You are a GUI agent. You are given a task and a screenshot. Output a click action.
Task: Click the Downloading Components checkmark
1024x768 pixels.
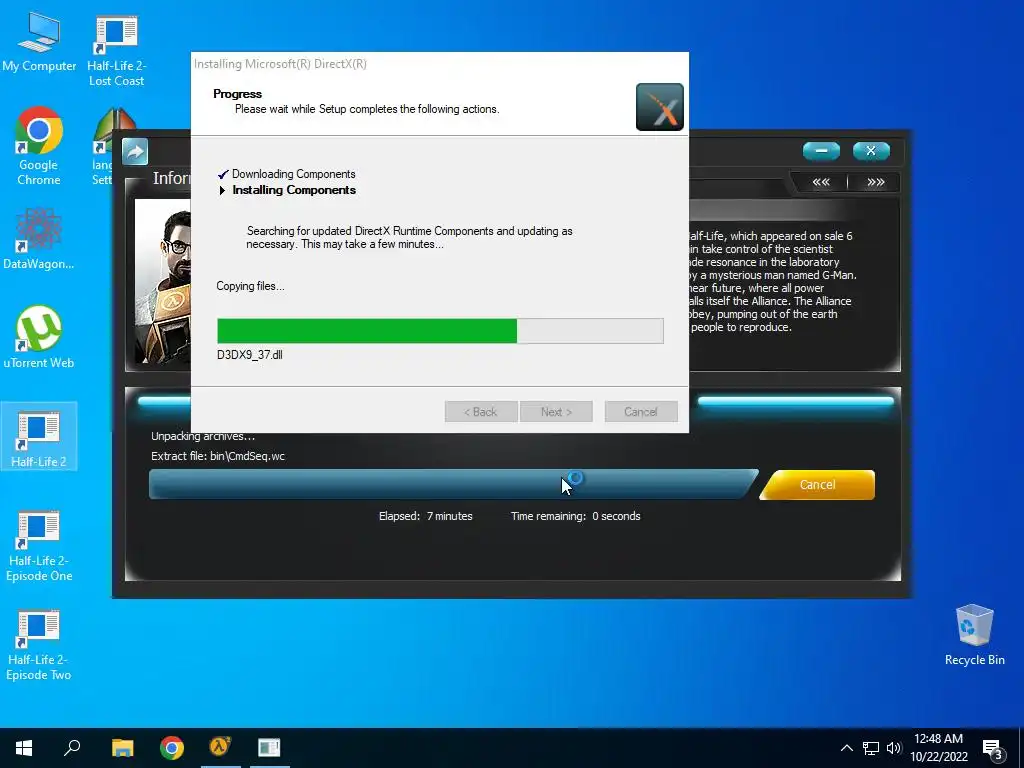pos(223,174)
